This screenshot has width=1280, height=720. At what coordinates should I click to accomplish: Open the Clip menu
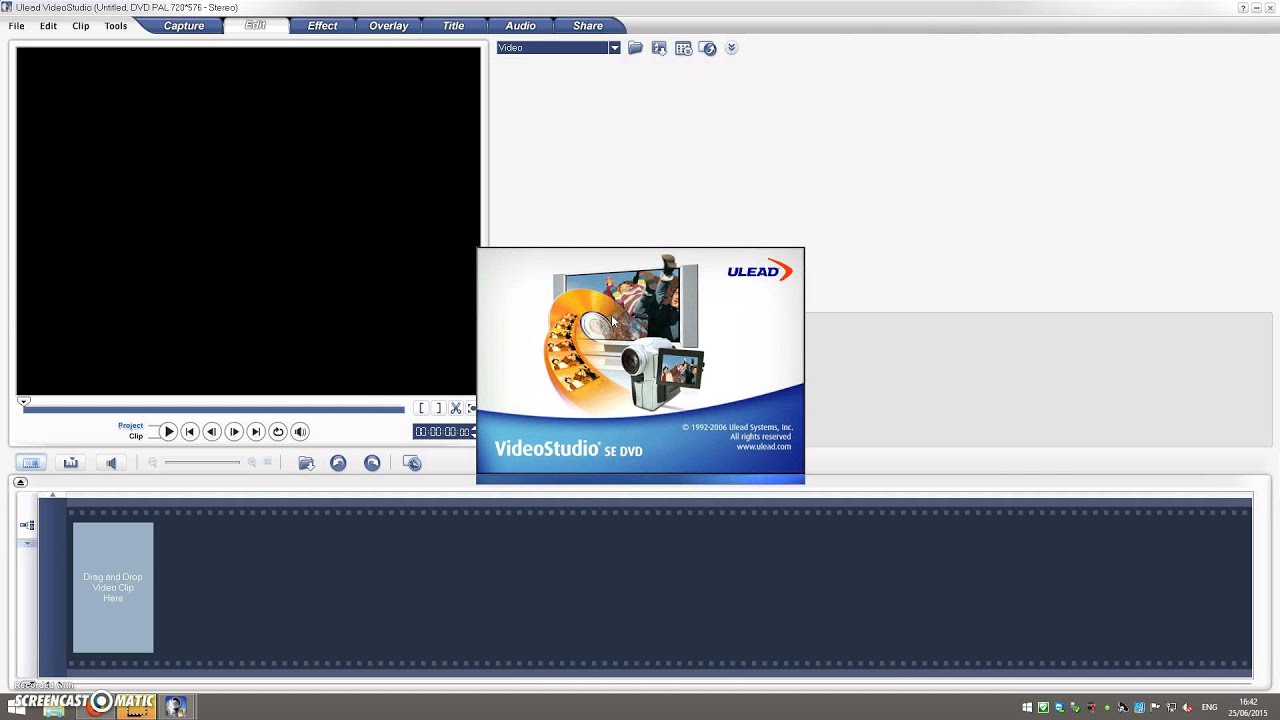pyautogui.click(x=81, y=26)
